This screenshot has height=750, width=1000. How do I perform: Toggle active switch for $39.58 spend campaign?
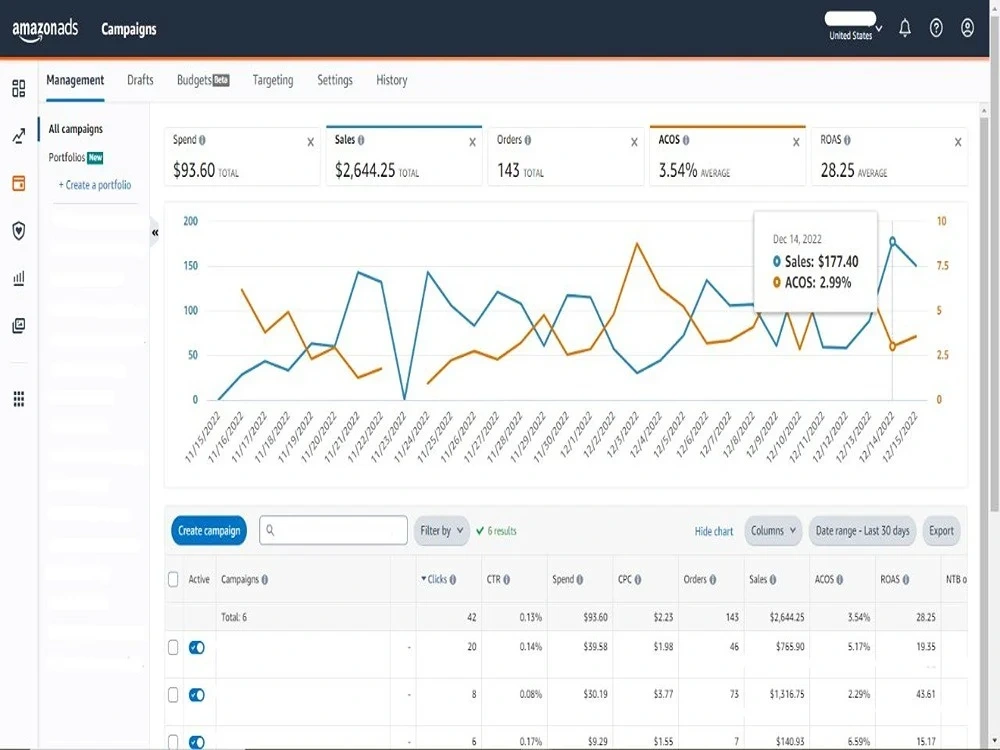(x=196, y=647)
